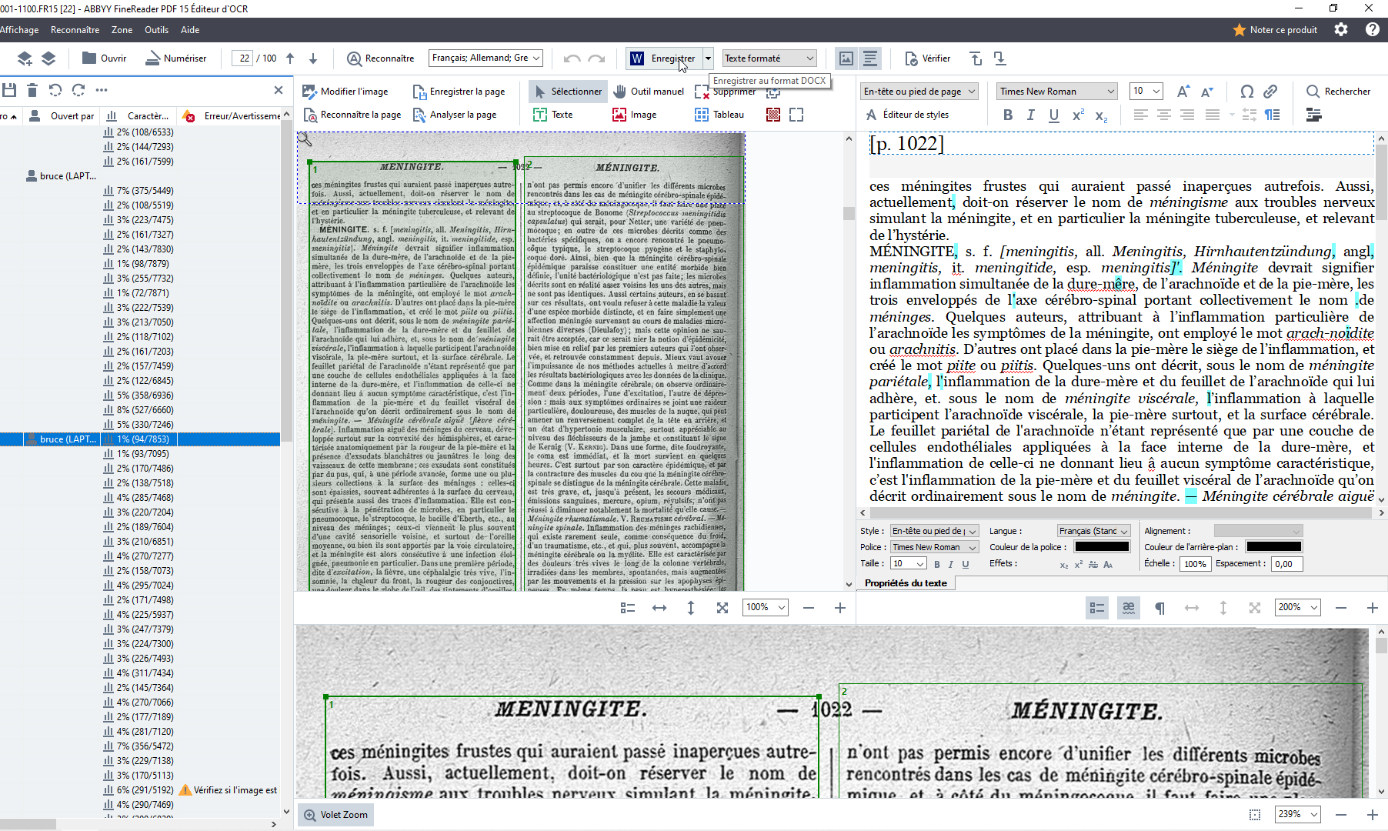Click the Ouvrir folder button
The image size is (1388, 831).
pyautogui.click(x=104, y=58)
